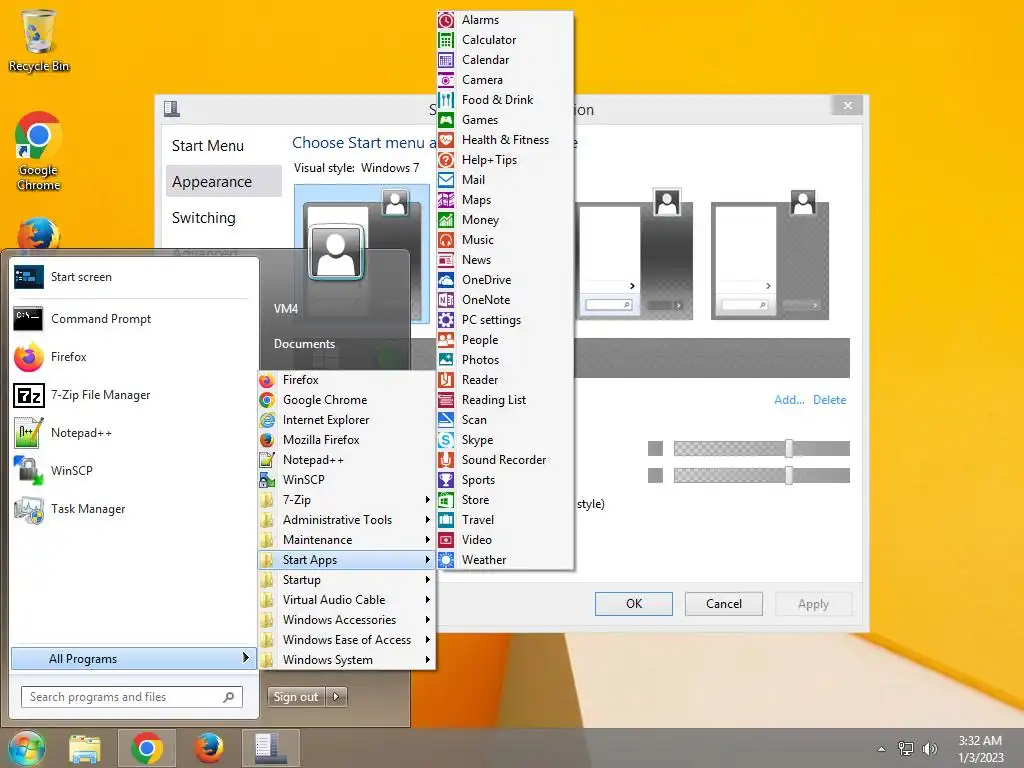Select the rightmost start menu style thumbnail
This screenshot has width=1024, height=768.
[770, 255]
